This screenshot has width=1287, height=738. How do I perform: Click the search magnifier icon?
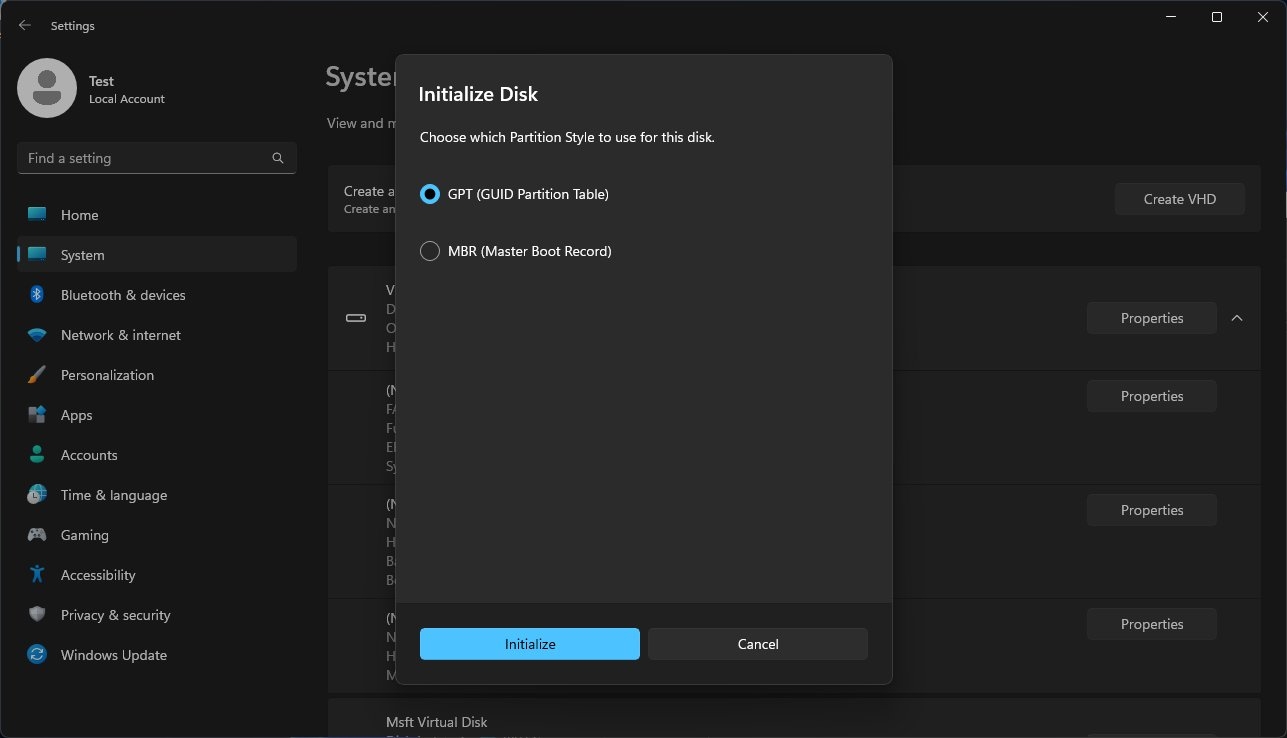(278, 158)
